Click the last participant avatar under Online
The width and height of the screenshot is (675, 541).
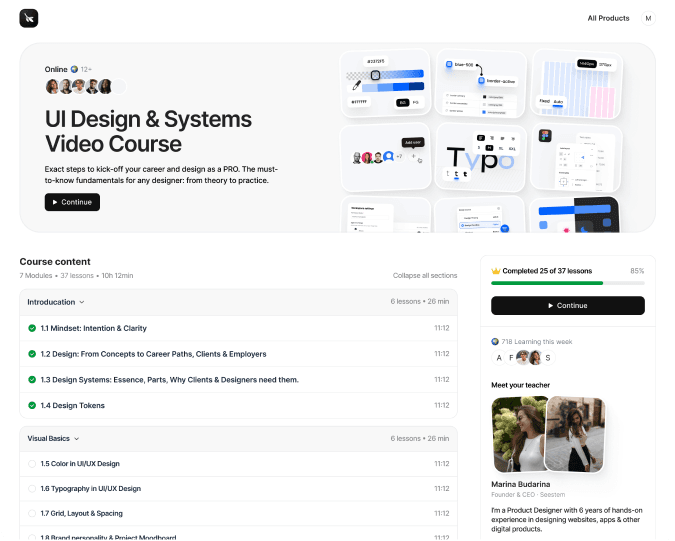tap(119, 87)
